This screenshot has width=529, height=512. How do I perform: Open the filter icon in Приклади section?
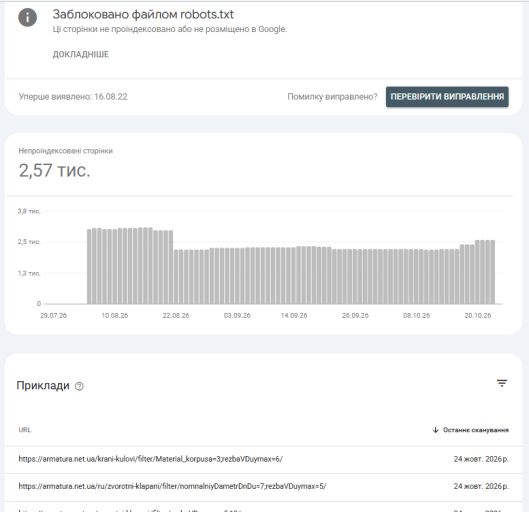[x=502, y=383]
